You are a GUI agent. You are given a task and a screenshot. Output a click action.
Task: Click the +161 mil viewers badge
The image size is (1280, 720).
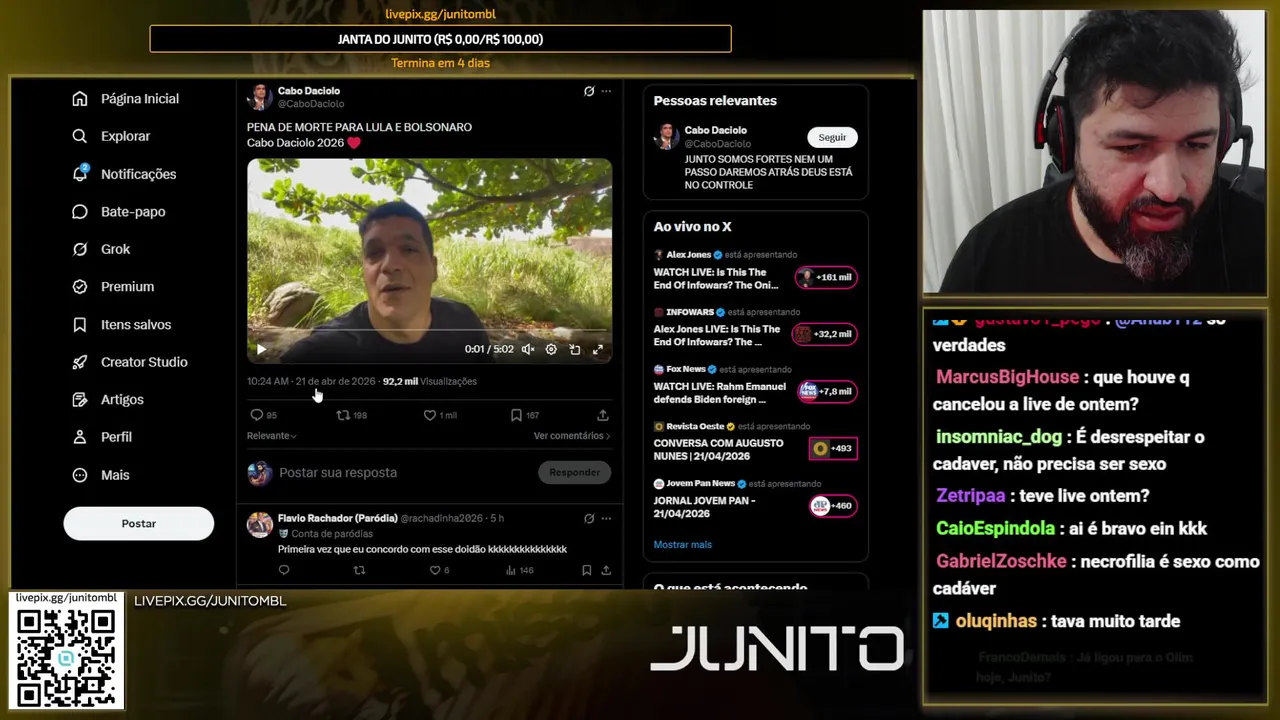[826, 278]
